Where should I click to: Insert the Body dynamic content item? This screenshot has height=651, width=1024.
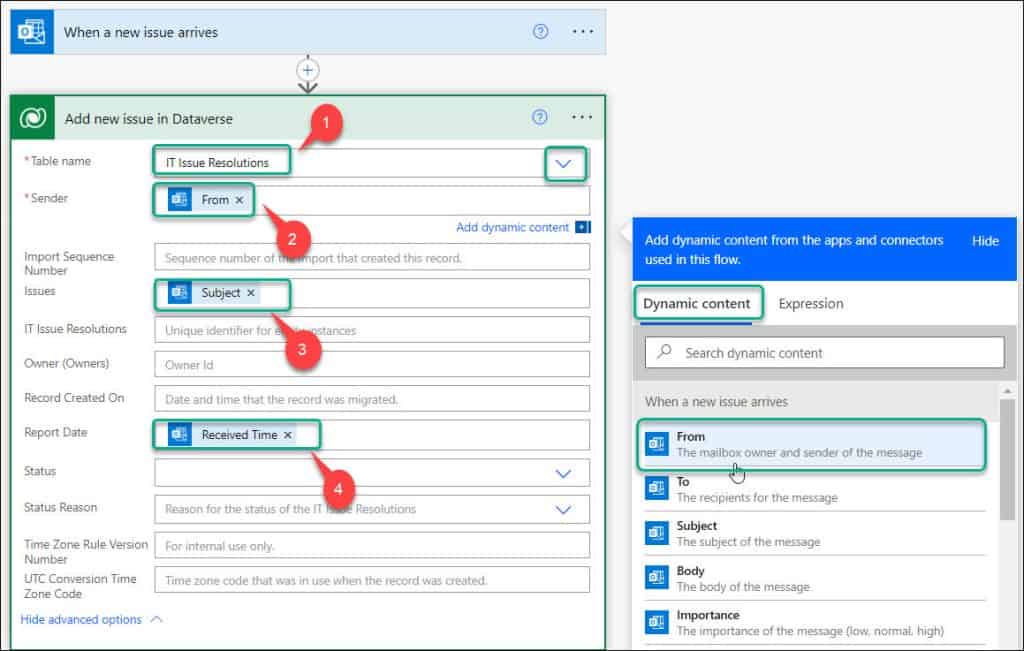pos(814,578)
